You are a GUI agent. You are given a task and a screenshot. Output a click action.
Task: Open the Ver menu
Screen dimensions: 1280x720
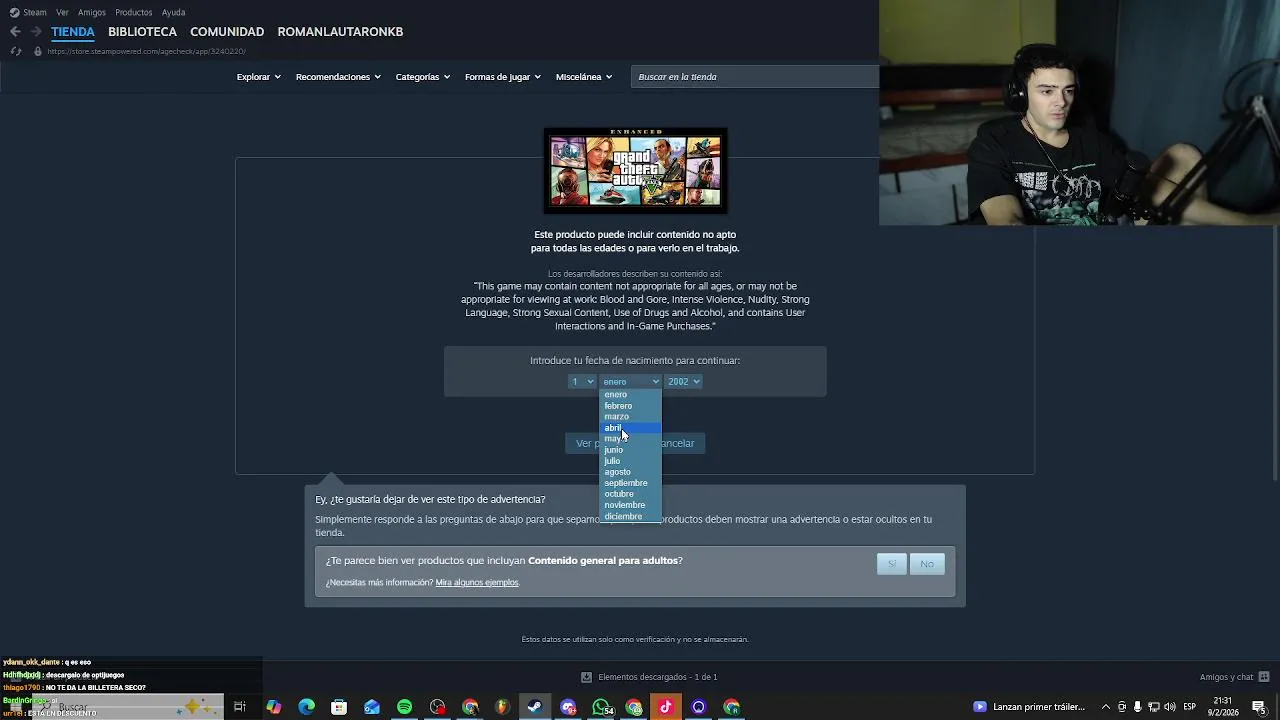(x=63, y=12)
